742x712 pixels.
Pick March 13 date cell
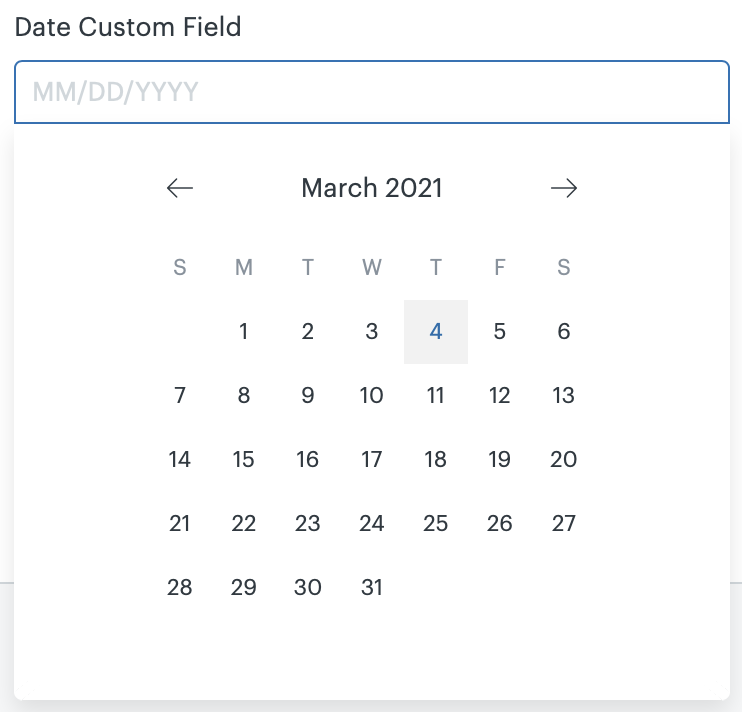(564, 396)
